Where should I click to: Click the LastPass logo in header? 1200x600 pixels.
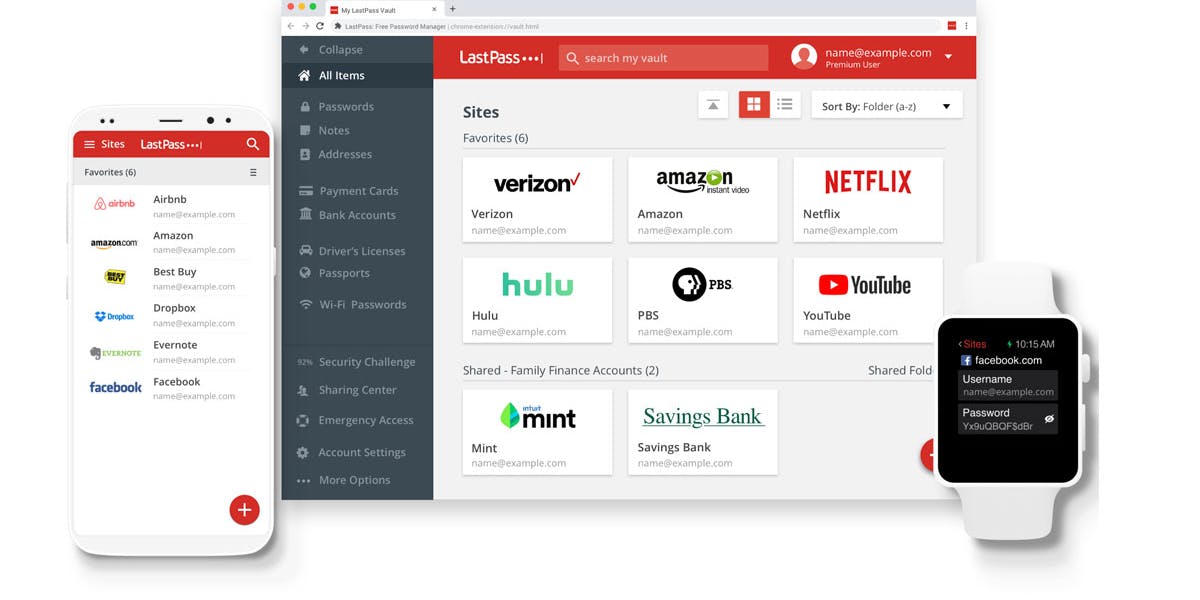[x=500, y=57]
